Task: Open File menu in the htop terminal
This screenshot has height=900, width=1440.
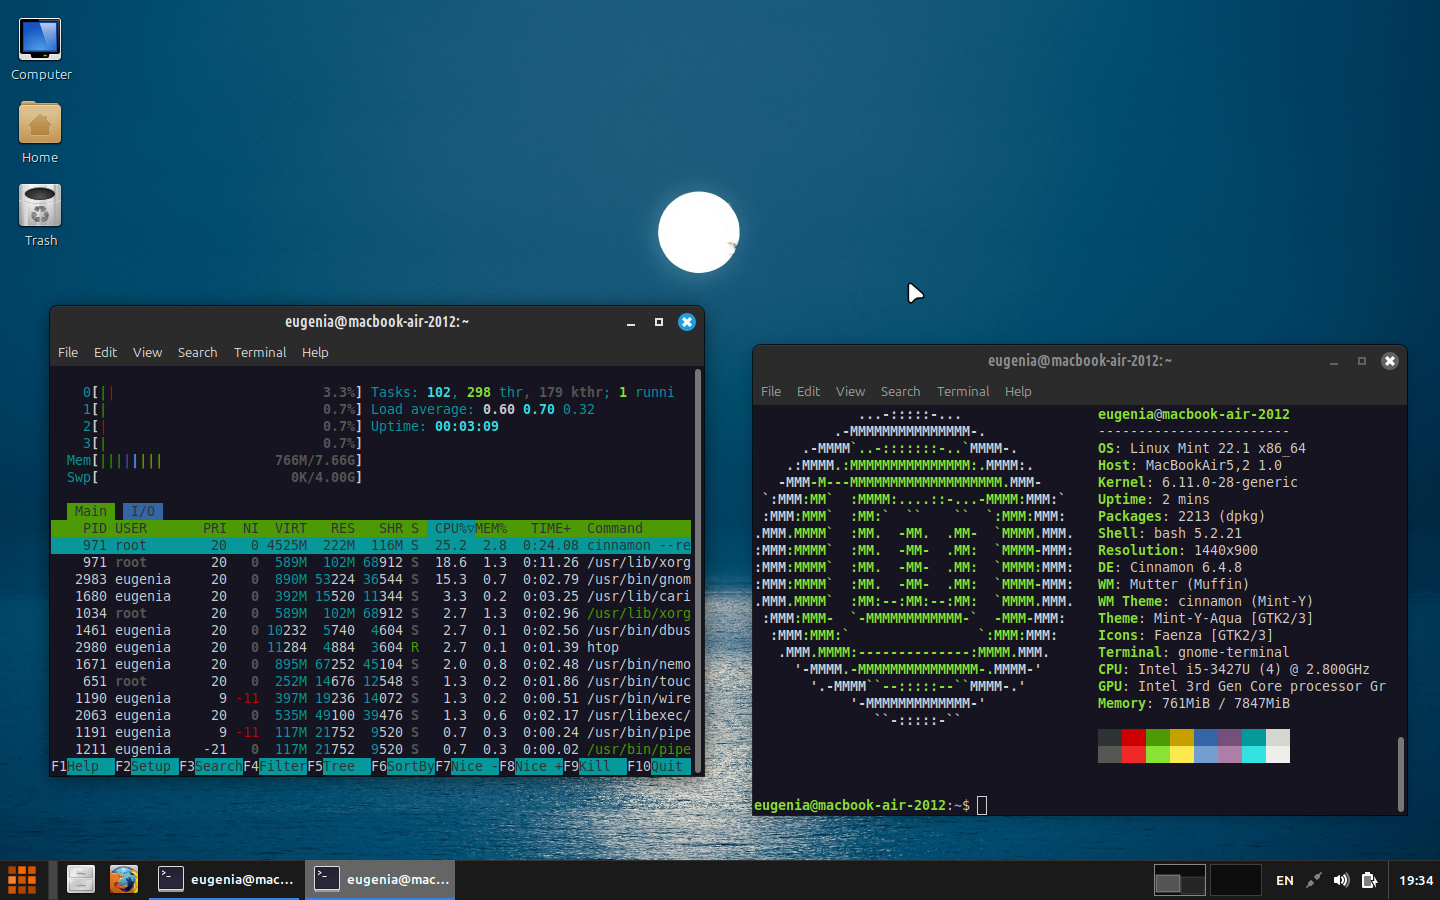Action: point(68,352)
